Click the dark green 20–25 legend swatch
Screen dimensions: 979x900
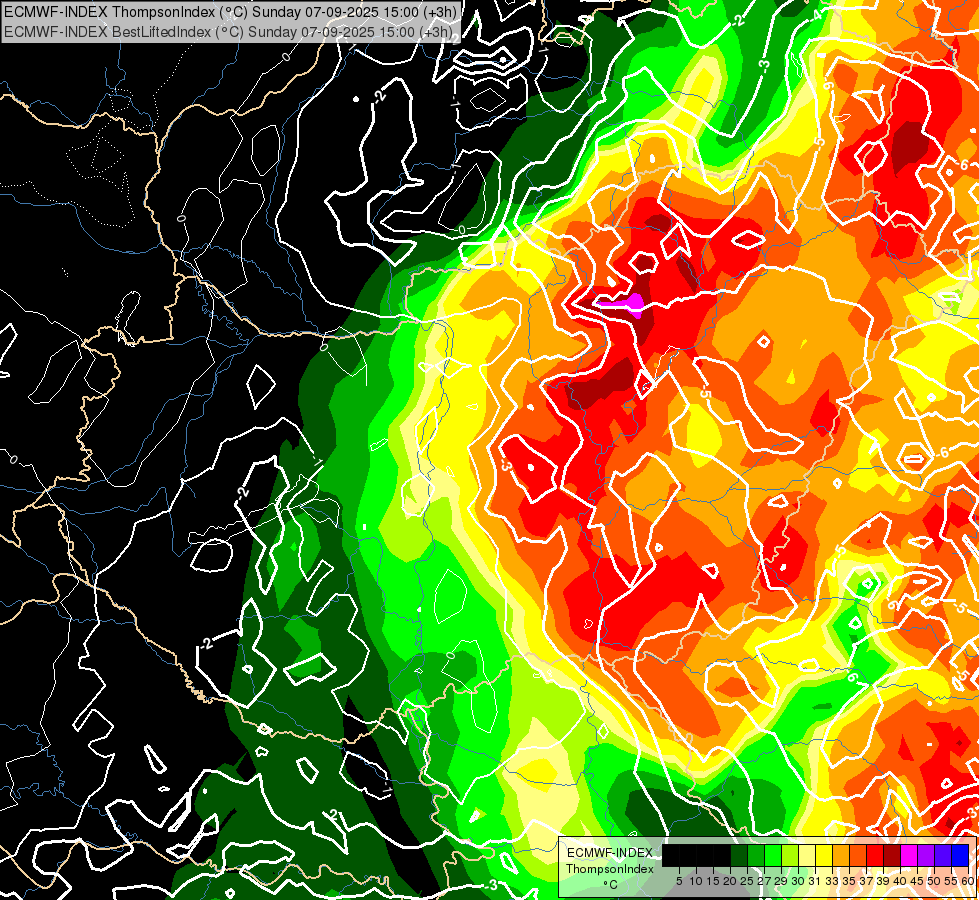point(739,855)
